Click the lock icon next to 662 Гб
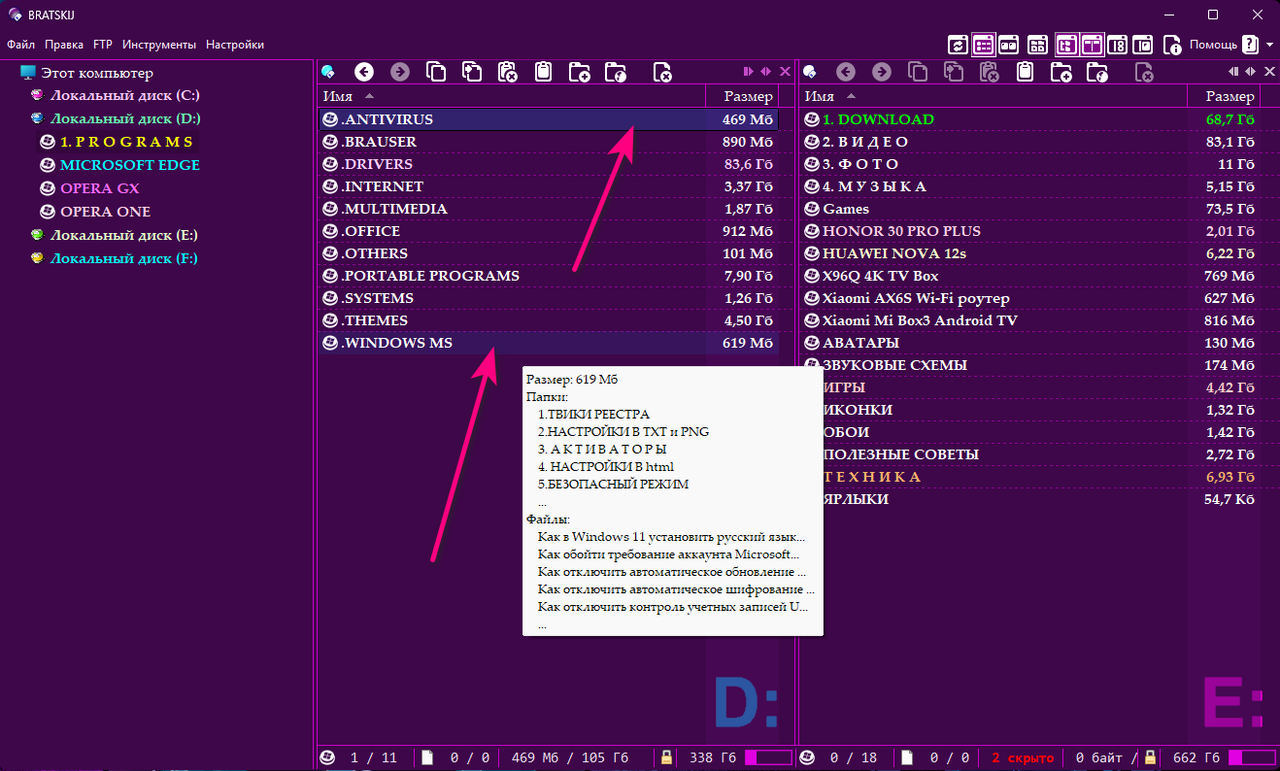 [x=1150, y=758]
